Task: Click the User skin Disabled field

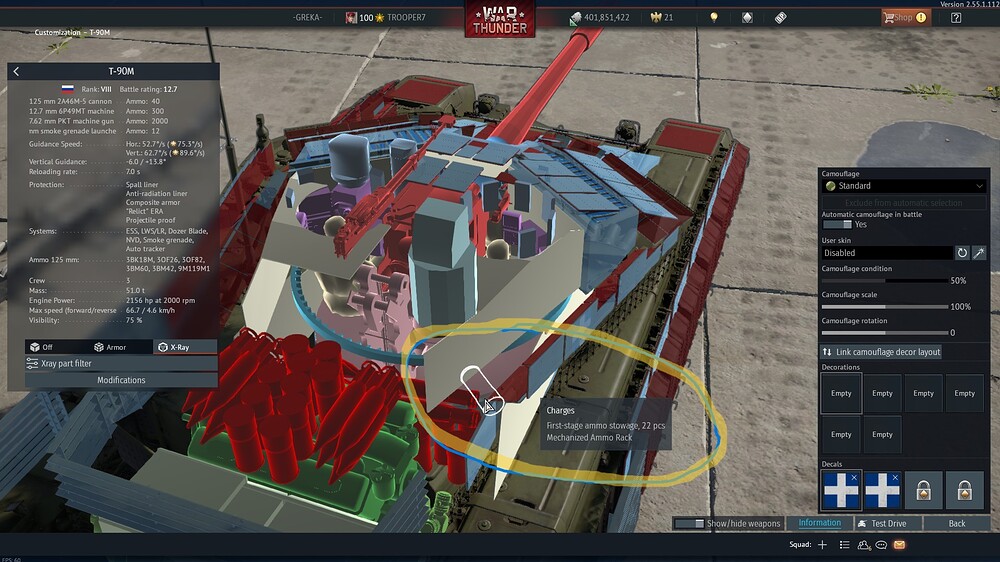Action: click(x=886, y=253)
